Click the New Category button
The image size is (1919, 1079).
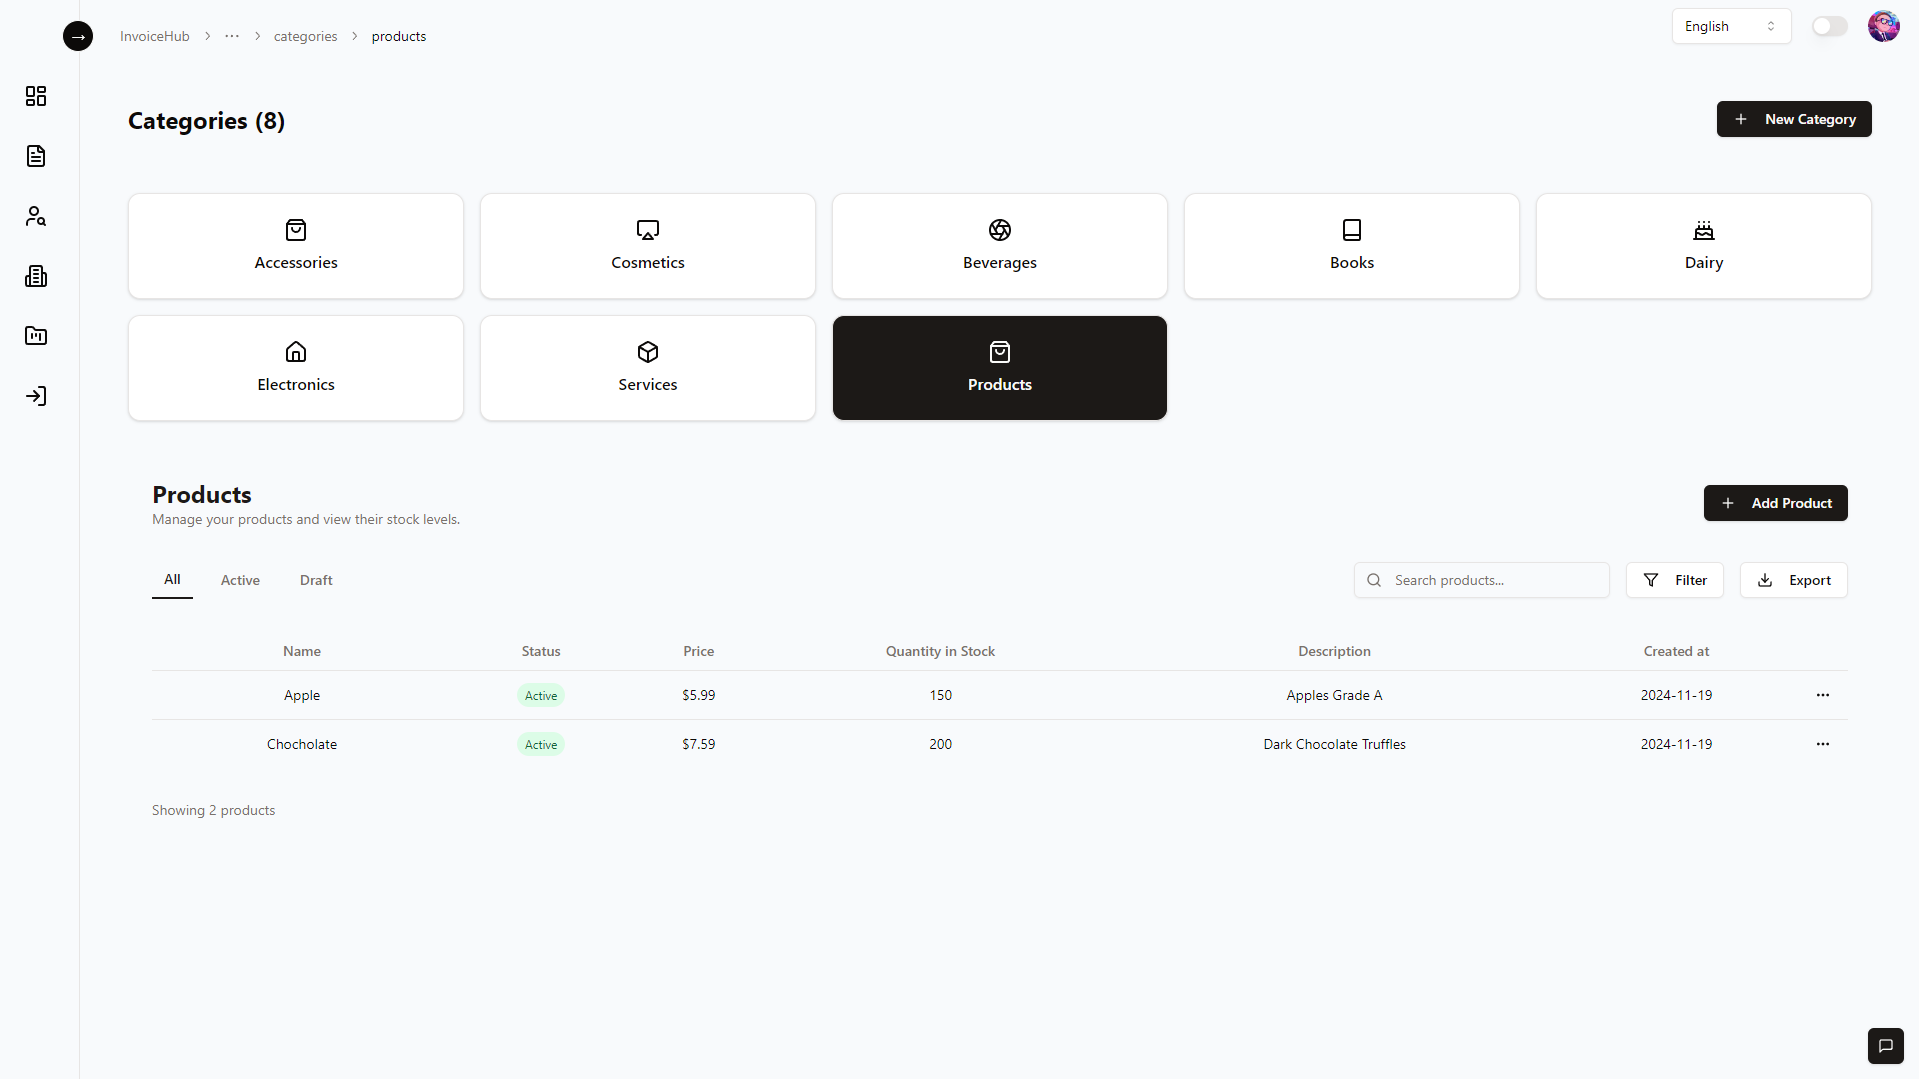(x=1794, y=119)
